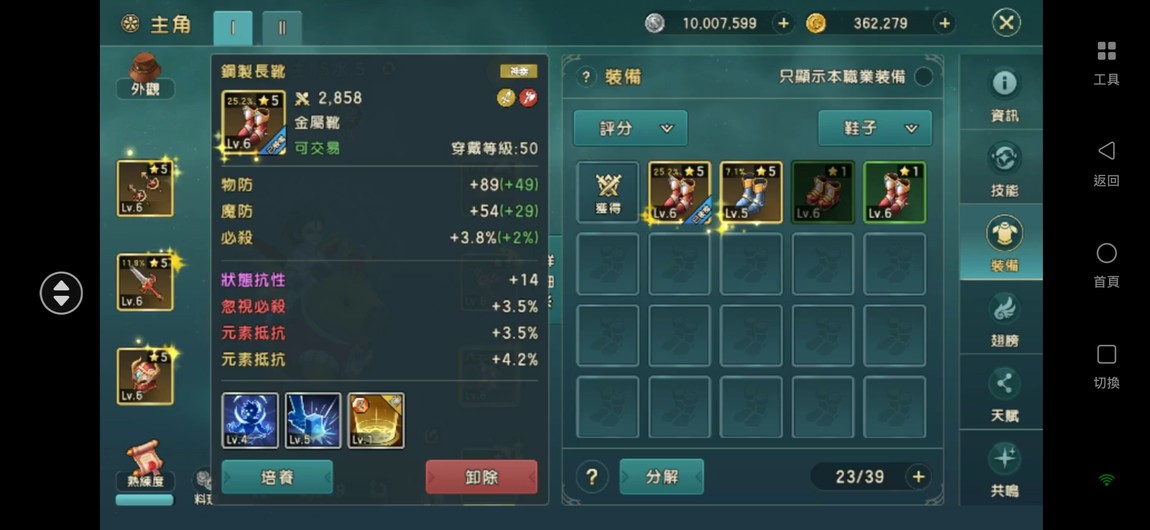
Task: Open the 資訊 info sidebar icon
Action: [x=1004, y=93]
